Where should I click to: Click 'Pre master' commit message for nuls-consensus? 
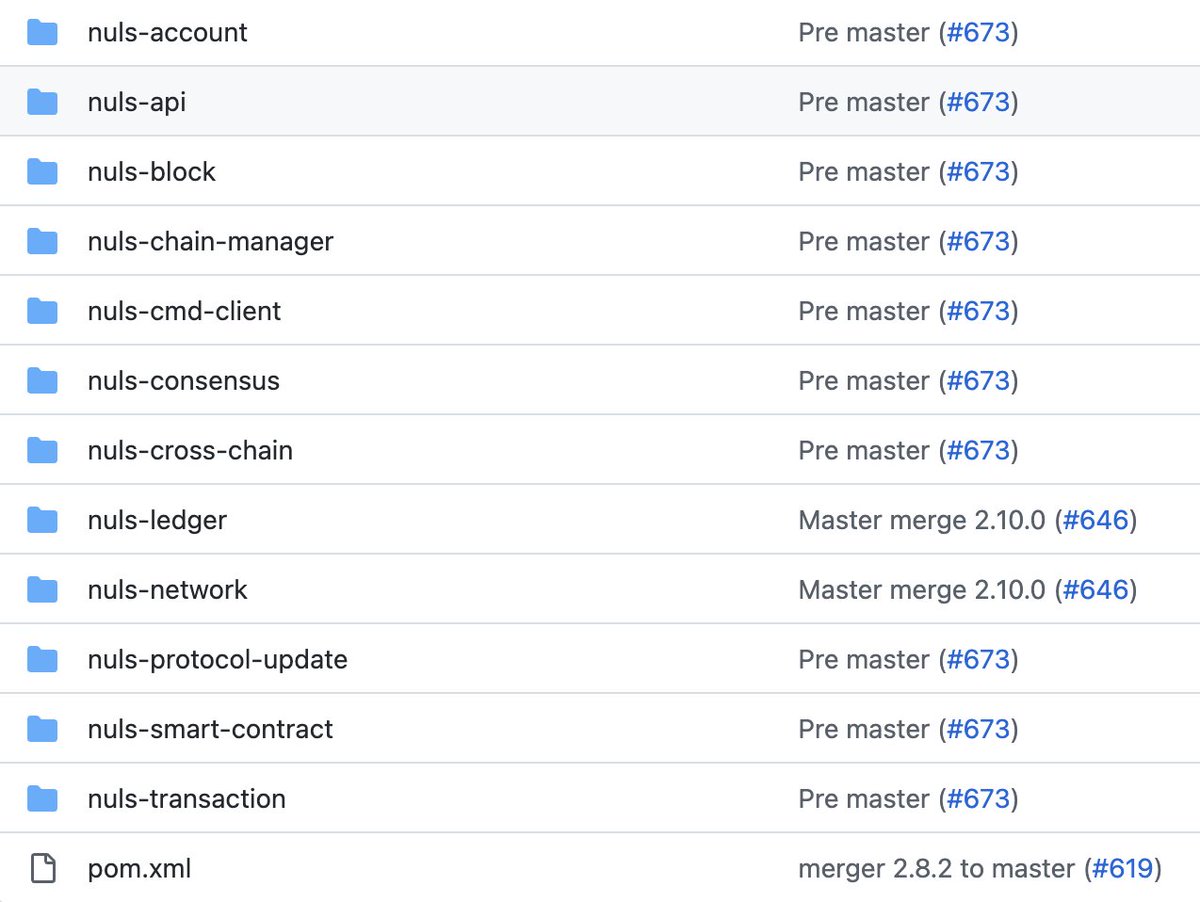864,381
